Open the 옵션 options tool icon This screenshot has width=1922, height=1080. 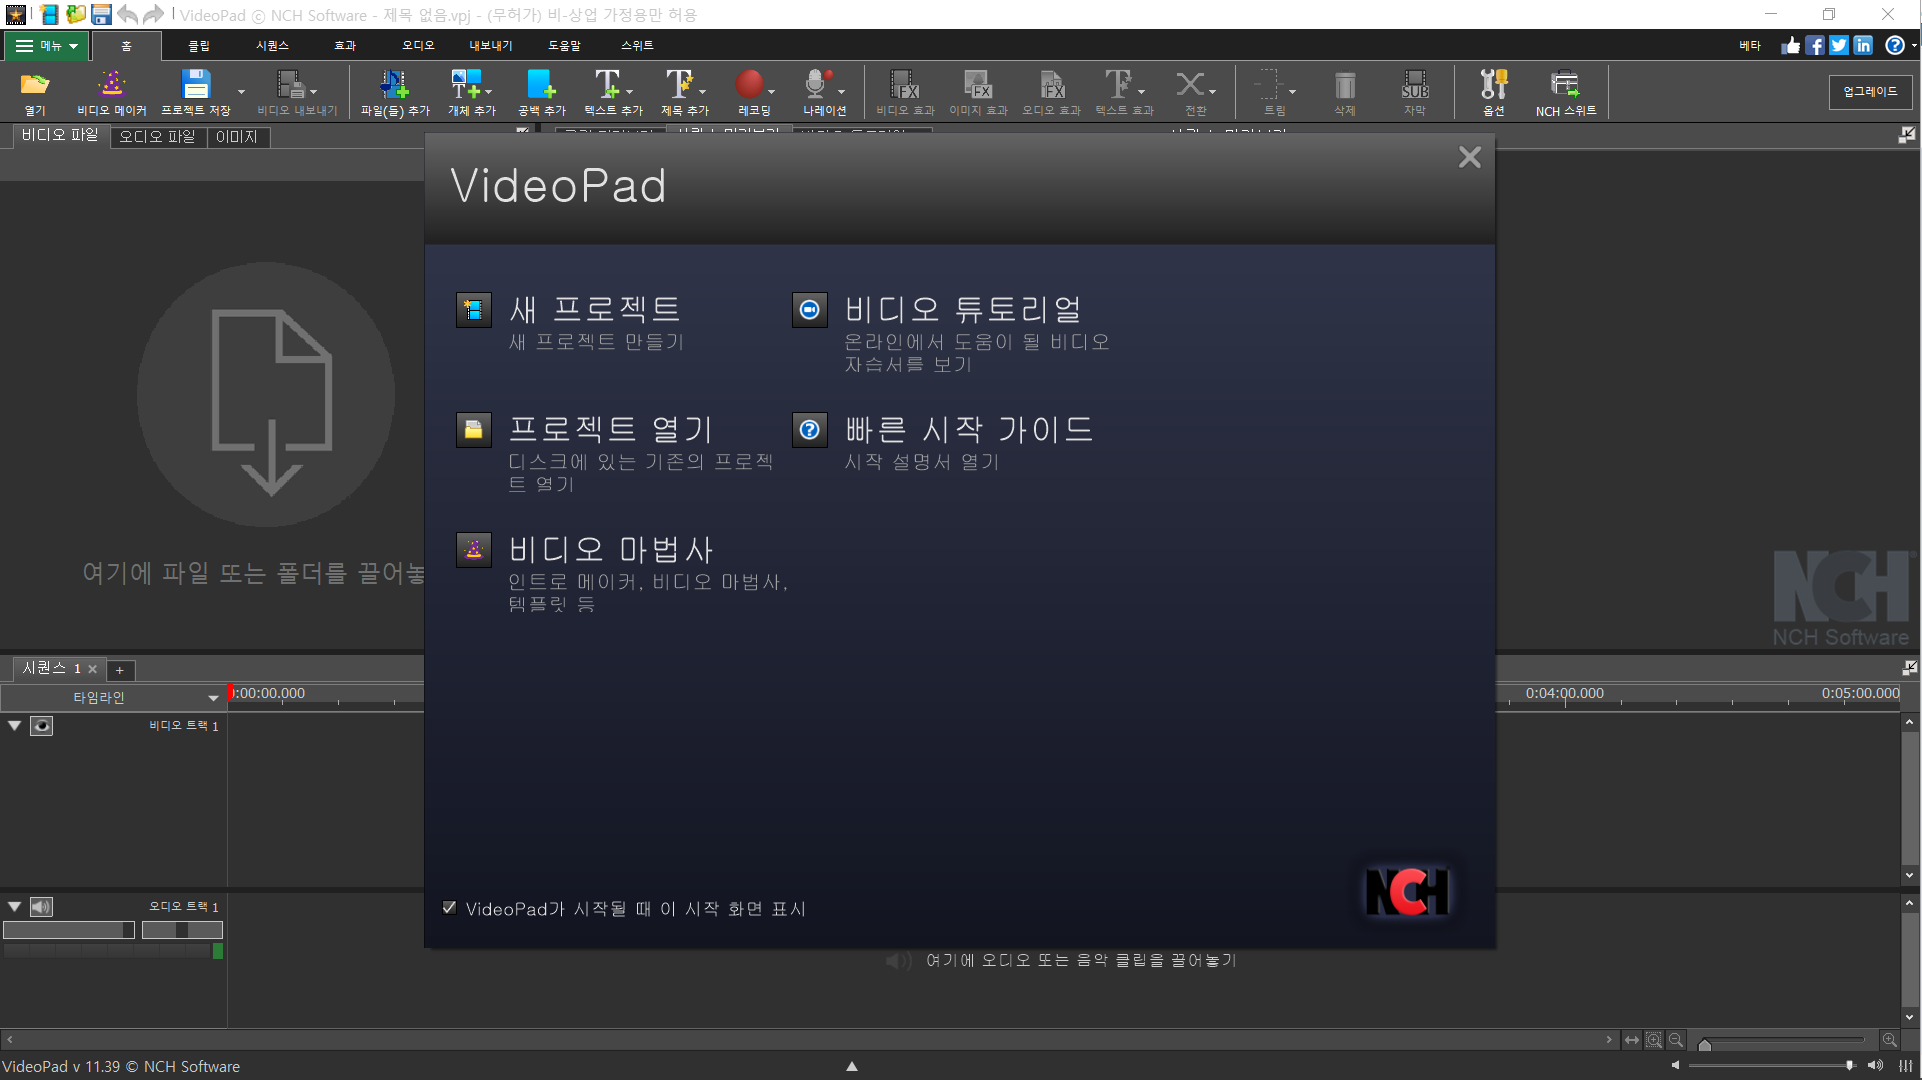coord(1493,85)
